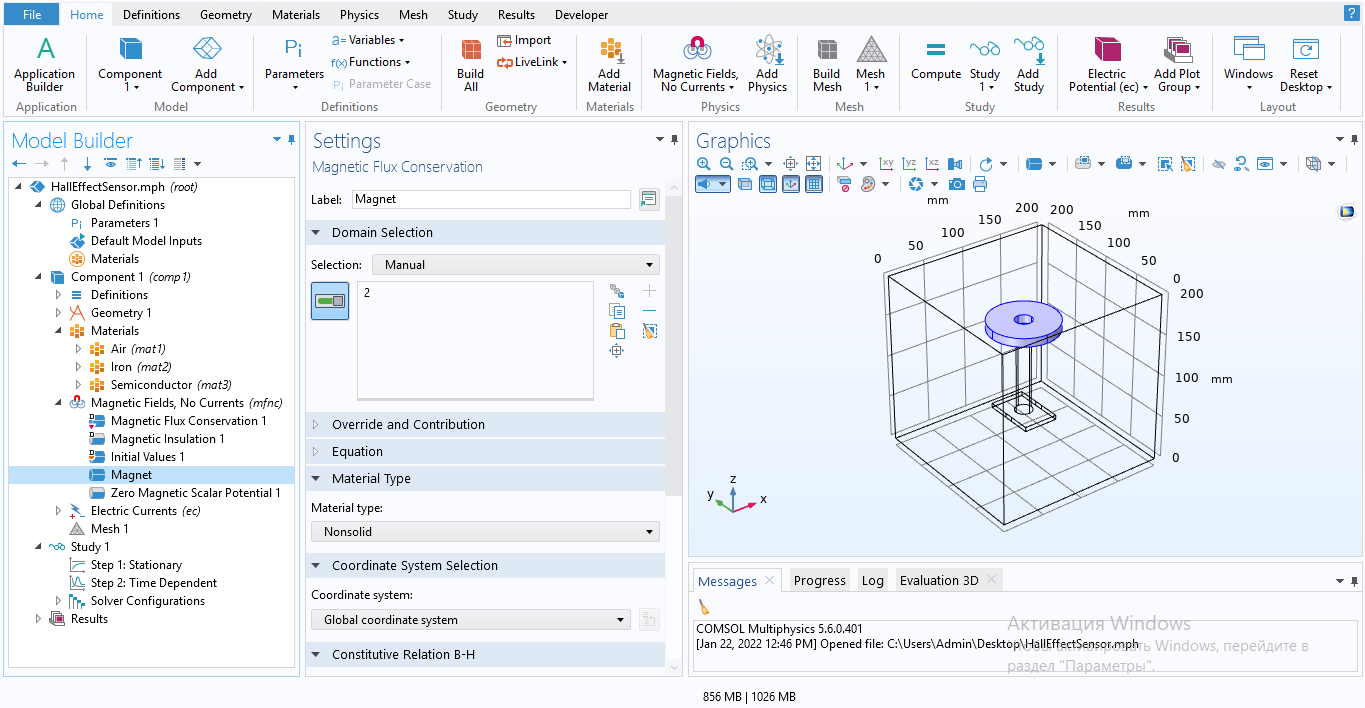The image size is (1365, 708).
Task: Open the Material type Nonsolid dropdown
Action: 485,532
